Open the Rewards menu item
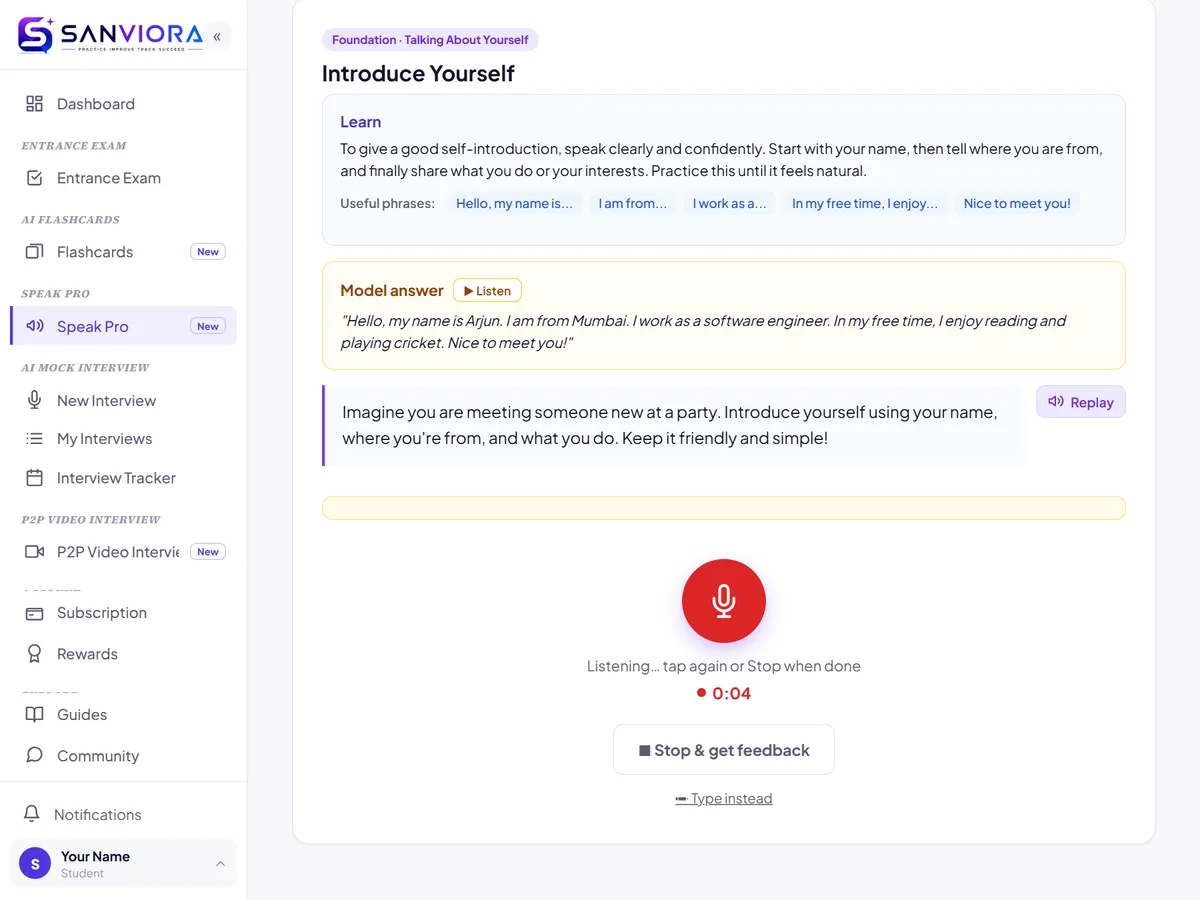 [x=124, y=654]
